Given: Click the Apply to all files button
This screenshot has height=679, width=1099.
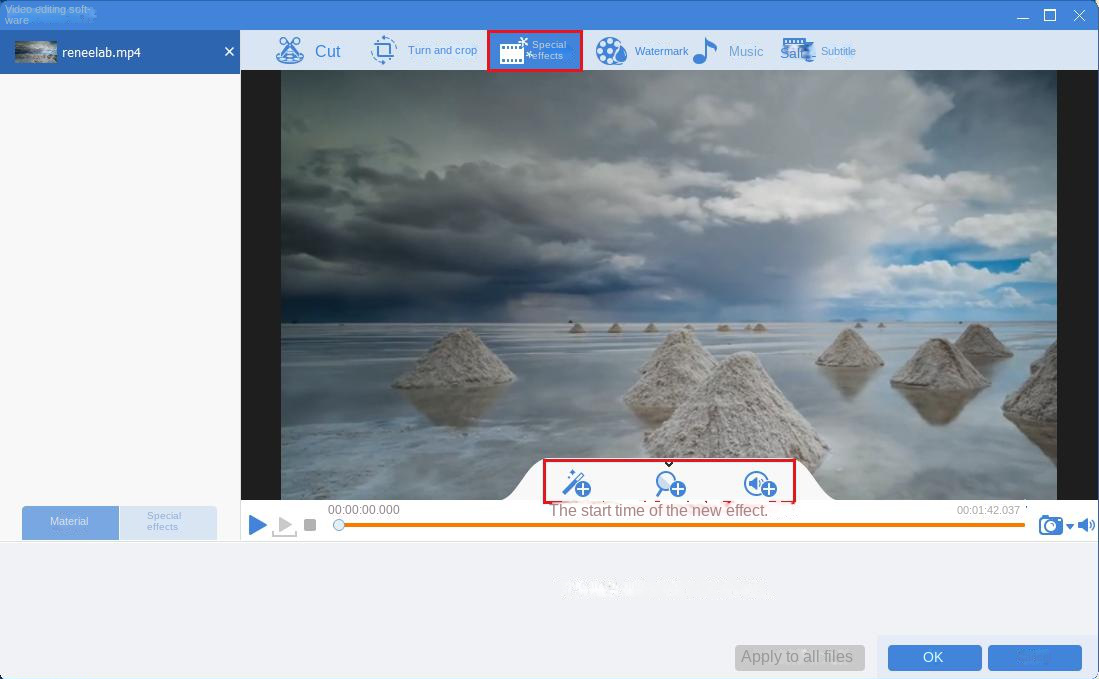Looking at the screenshot, I should point(798,657).
